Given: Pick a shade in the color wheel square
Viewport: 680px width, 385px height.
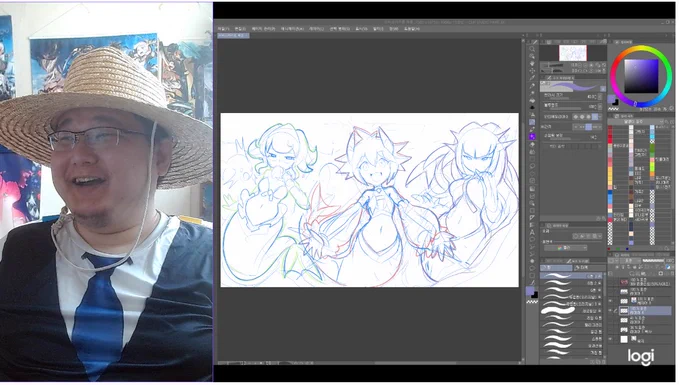Looking at the screenshot, I should coord(641,76).
